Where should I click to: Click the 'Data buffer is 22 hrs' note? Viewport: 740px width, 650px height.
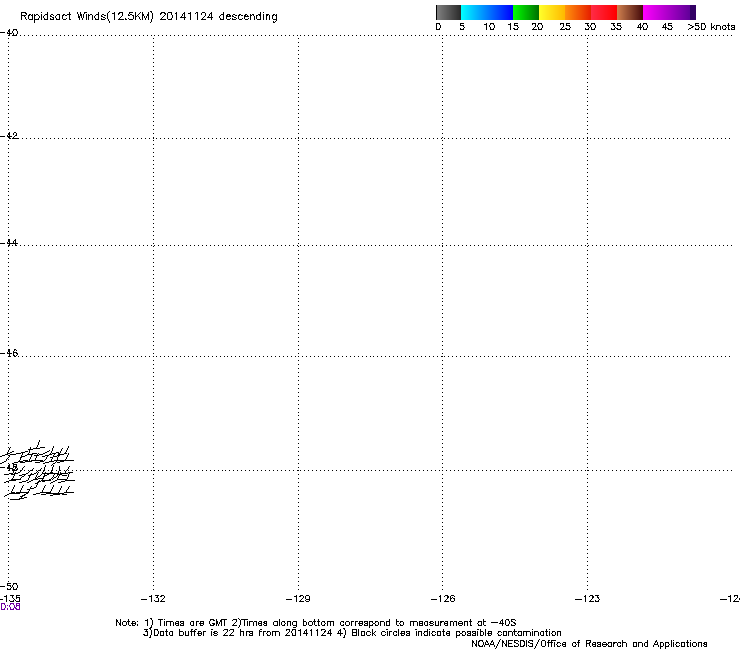352,633
